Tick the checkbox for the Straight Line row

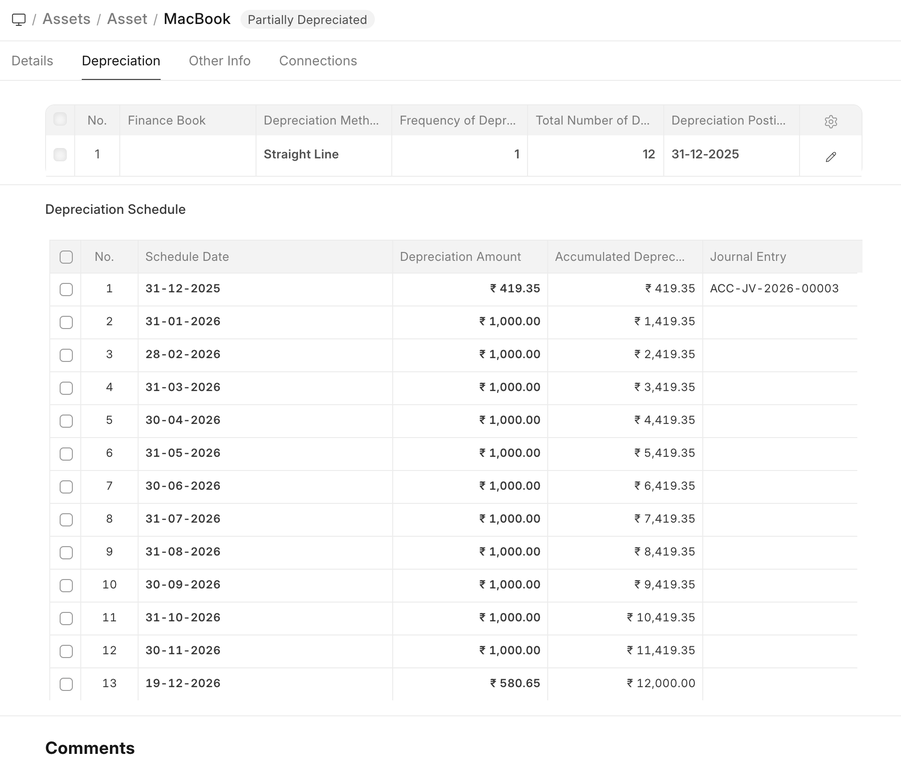point(60,155)
